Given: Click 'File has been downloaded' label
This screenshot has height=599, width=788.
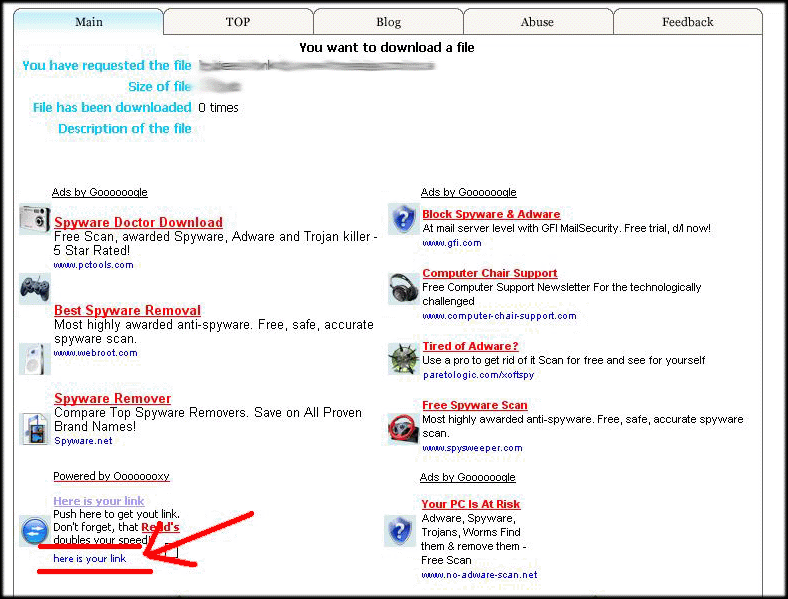Looking at the screenshot, I should click(112, 108).
